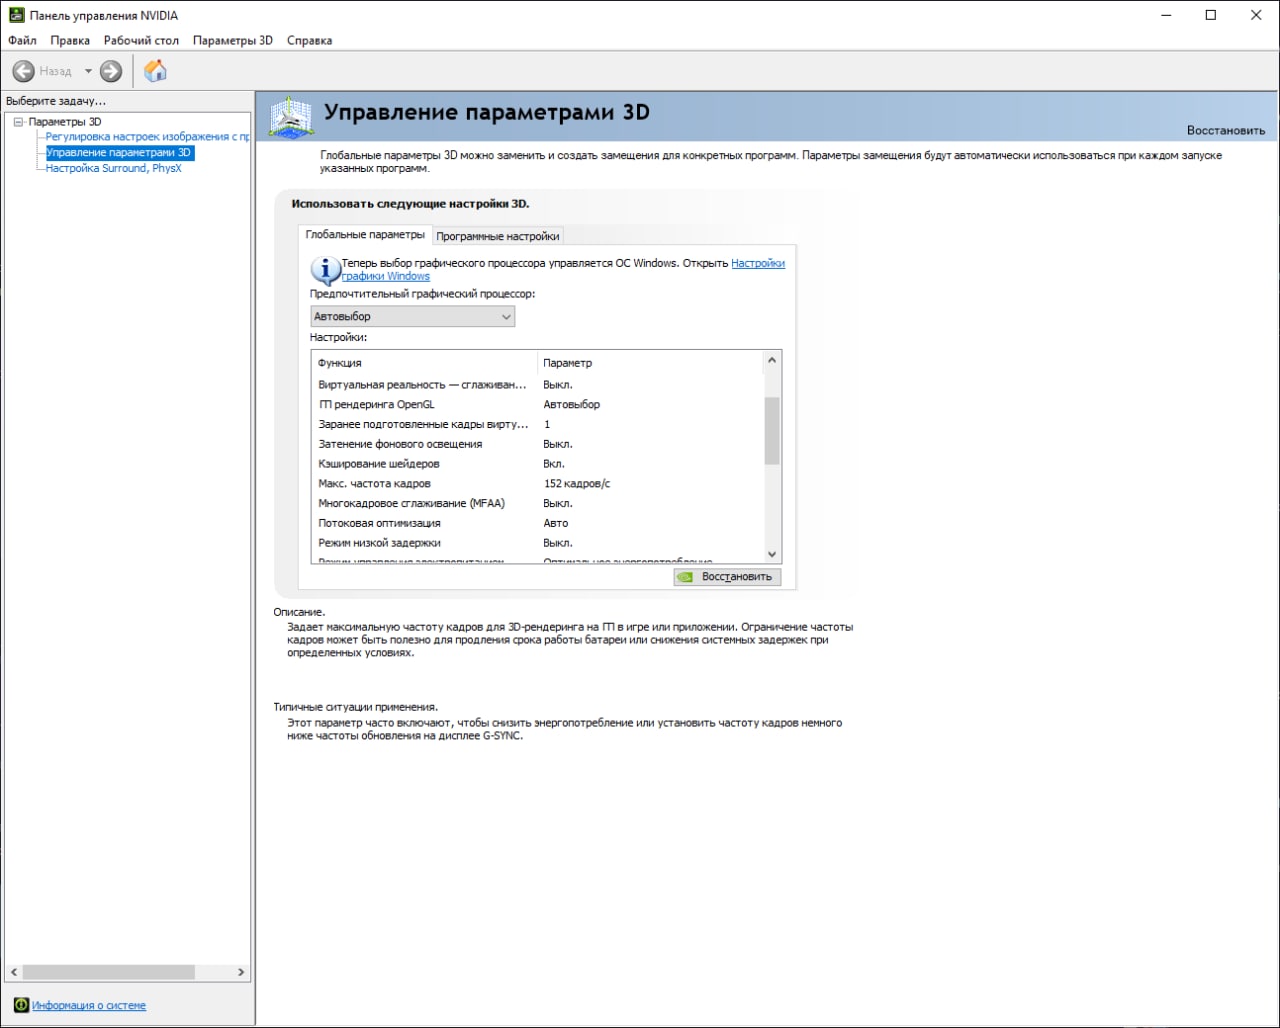
Task: Click the 3D settings header icon
Action: point(291,117)
